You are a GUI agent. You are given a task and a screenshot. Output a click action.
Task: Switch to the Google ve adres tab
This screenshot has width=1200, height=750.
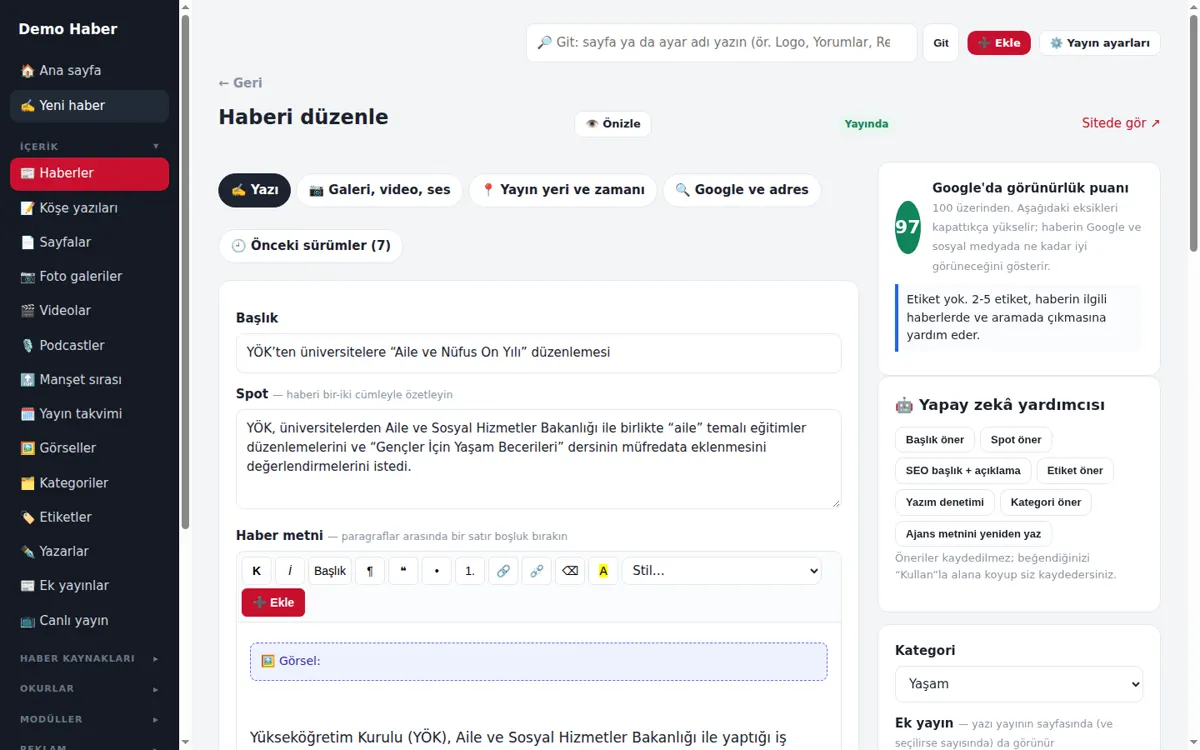click(x=742, y=190)
